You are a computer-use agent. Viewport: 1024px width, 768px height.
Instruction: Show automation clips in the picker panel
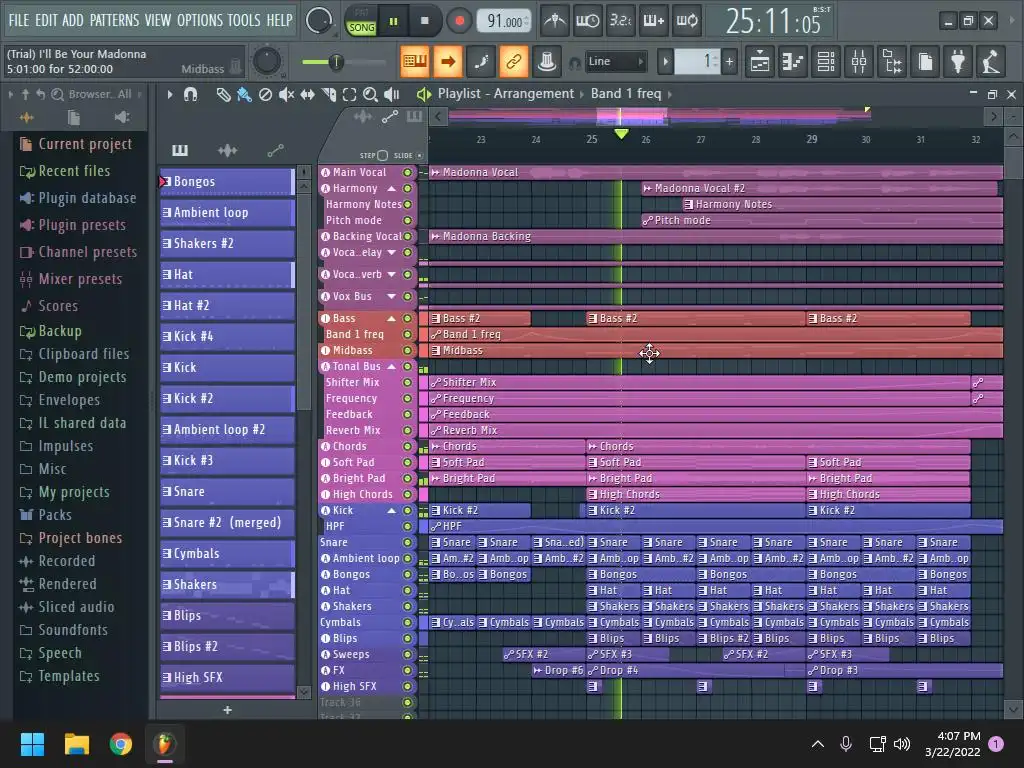click(x=276, y=151)
